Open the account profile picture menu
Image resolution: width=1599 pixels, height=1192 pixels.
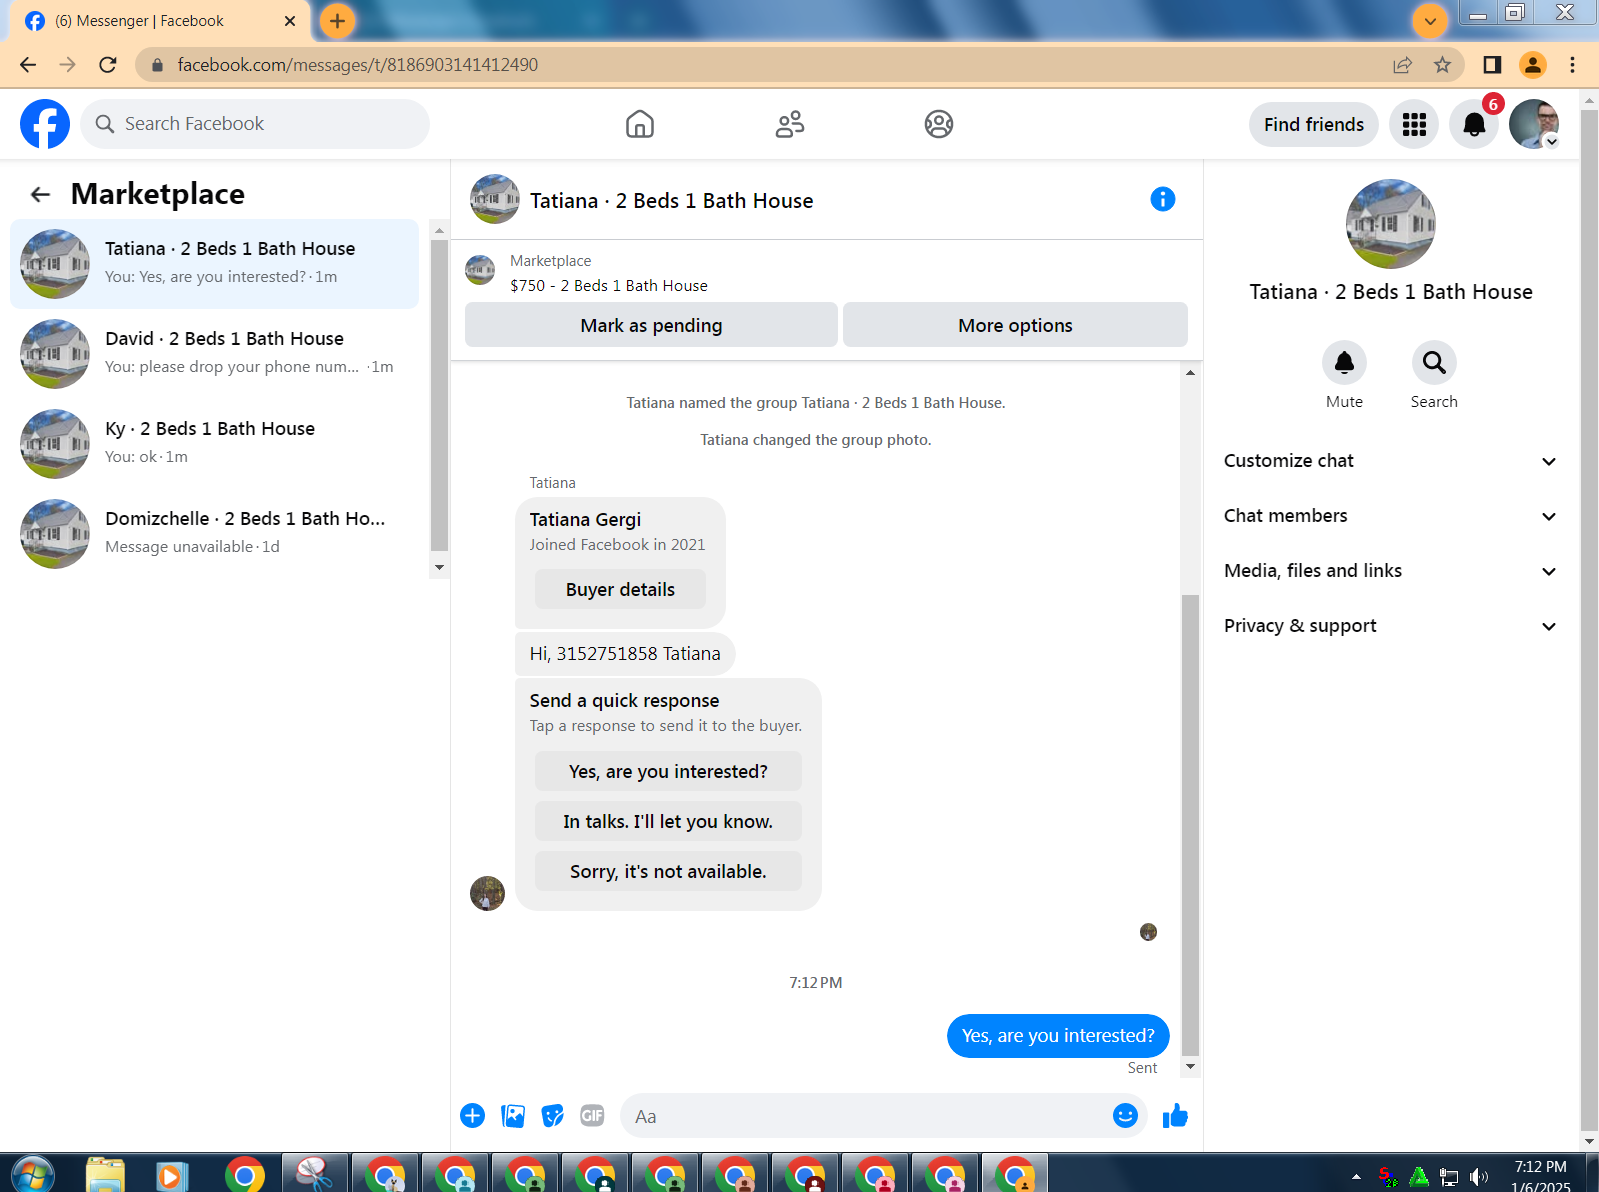tap(1534, 124)
